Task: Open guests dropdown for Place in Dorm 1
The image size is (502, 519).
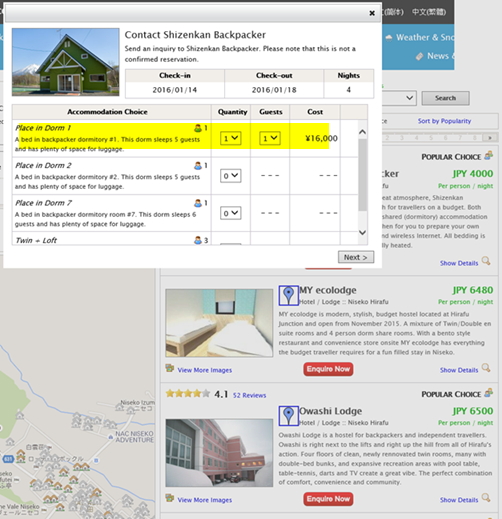Action: pyautogui.click(x=270, y=138)
